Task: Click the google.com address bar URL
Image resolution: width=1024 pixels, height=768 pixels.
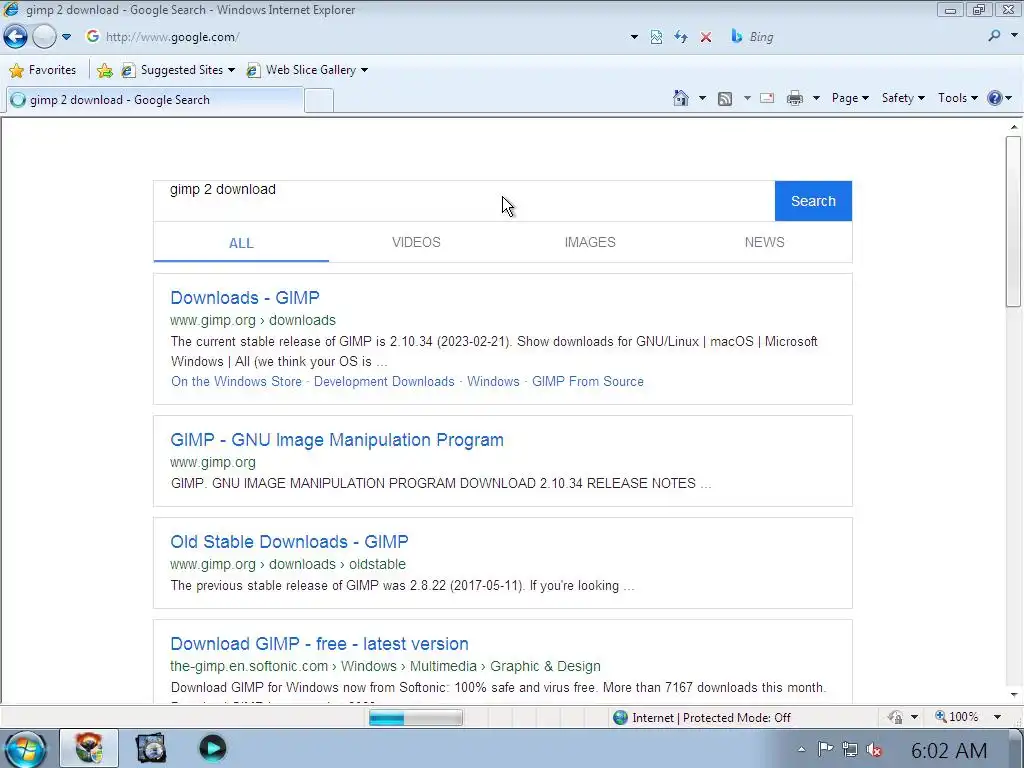Action: tap(172, 37)
